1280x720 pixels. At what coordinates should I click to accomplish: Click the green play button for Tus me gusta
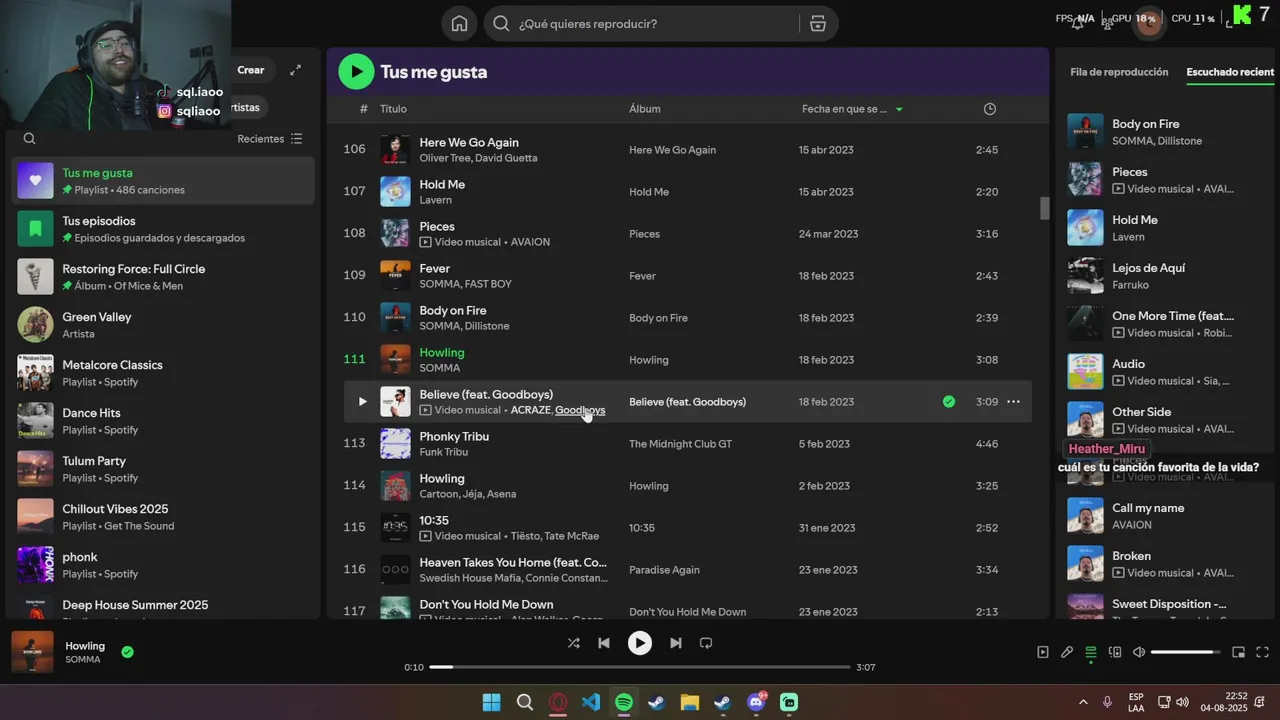tap(356, 71)
